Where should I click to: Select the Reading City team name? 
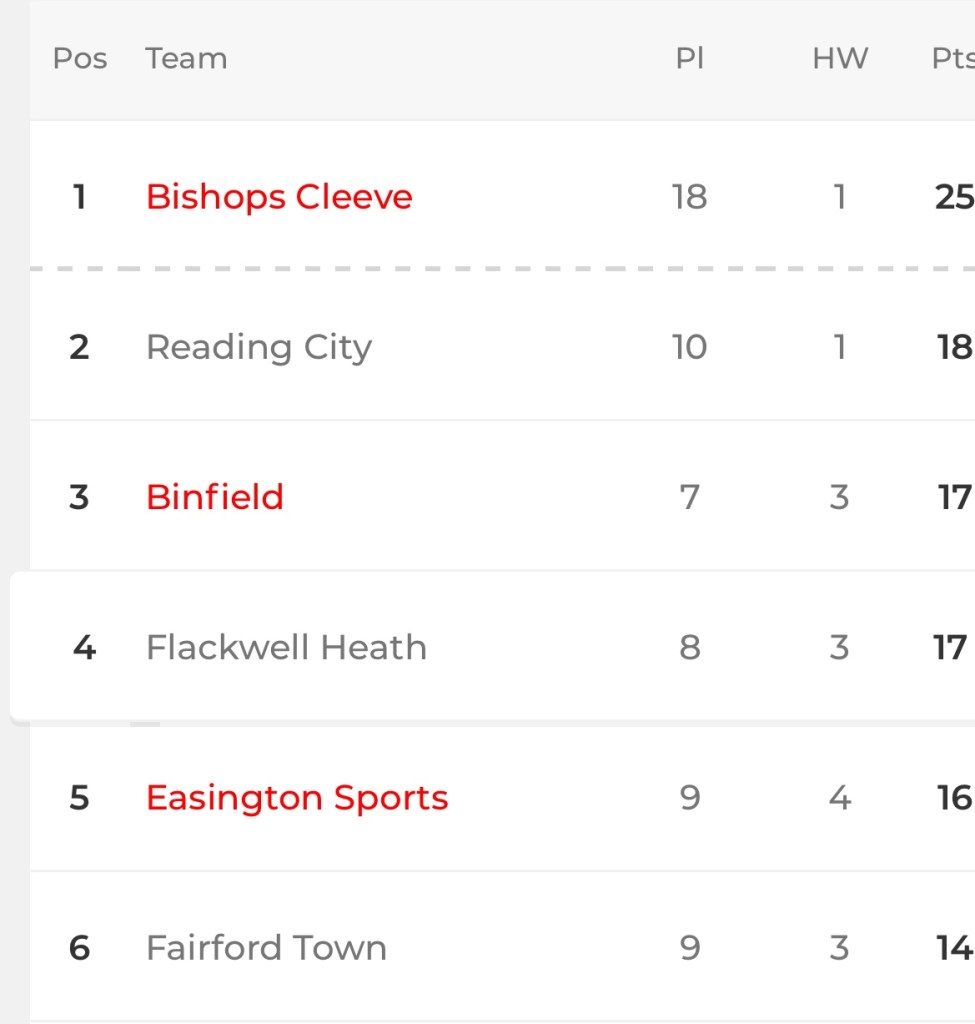click(259, 347)
